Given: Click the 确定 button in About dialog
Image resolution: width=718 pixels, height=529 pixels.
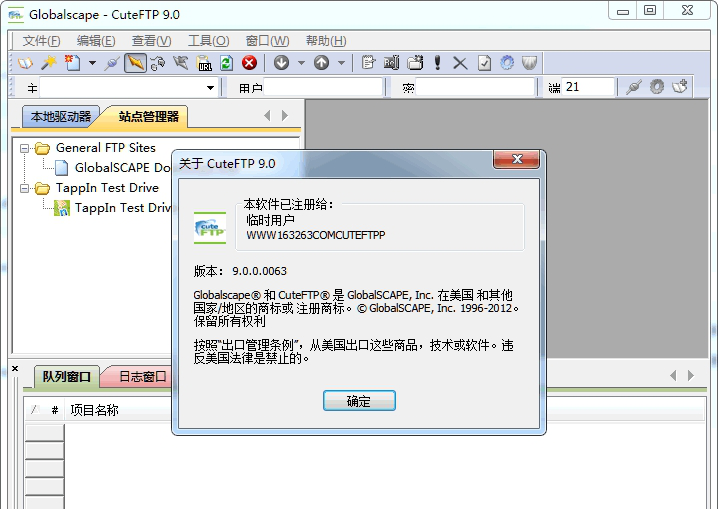Looking at the screenshot, I should [x=359, y=401].
